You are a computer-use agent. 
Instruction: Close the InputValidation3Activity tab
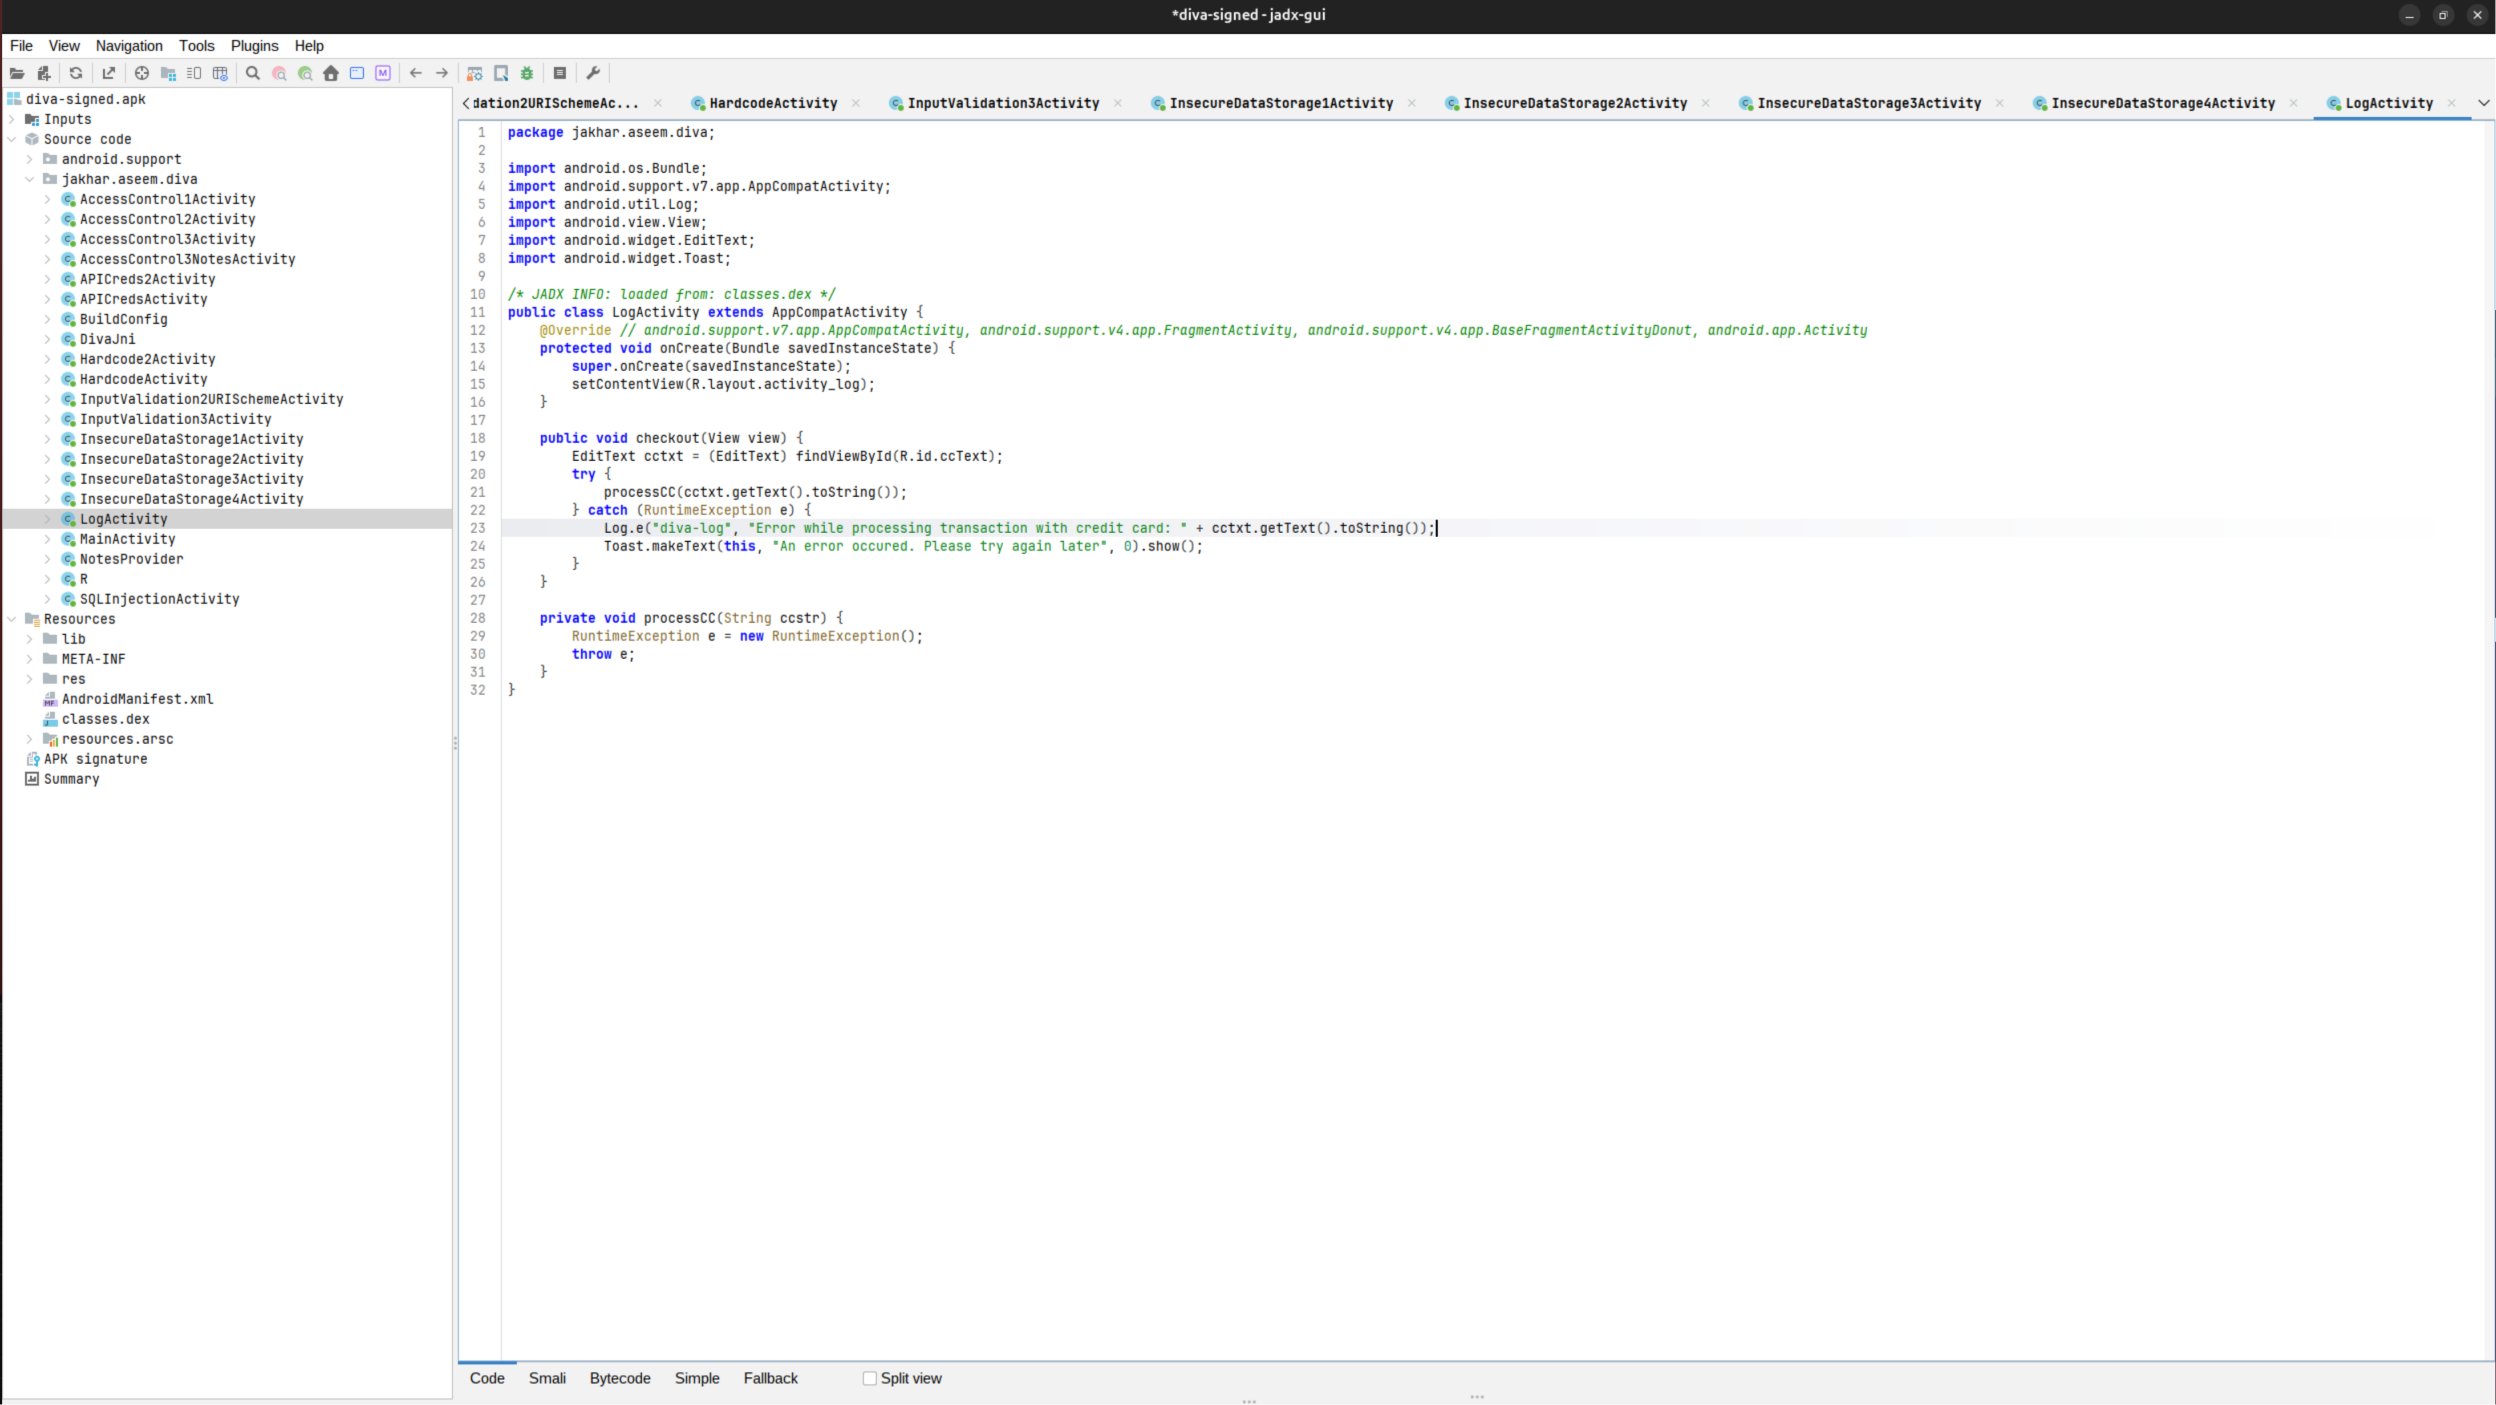(1118, 103)
